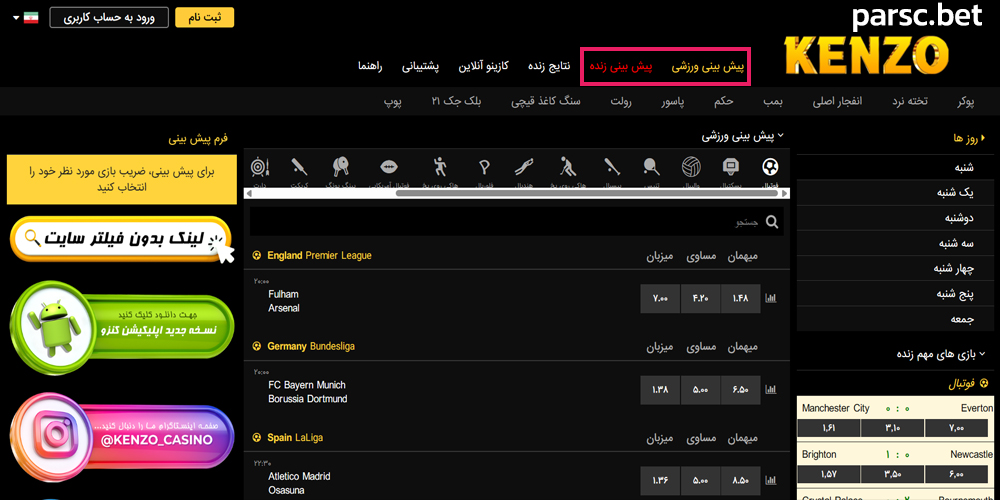Select odds 7.00 for Fulham–Arsenal match
The image size is (1000, 500).
click(x=660, y=298)
